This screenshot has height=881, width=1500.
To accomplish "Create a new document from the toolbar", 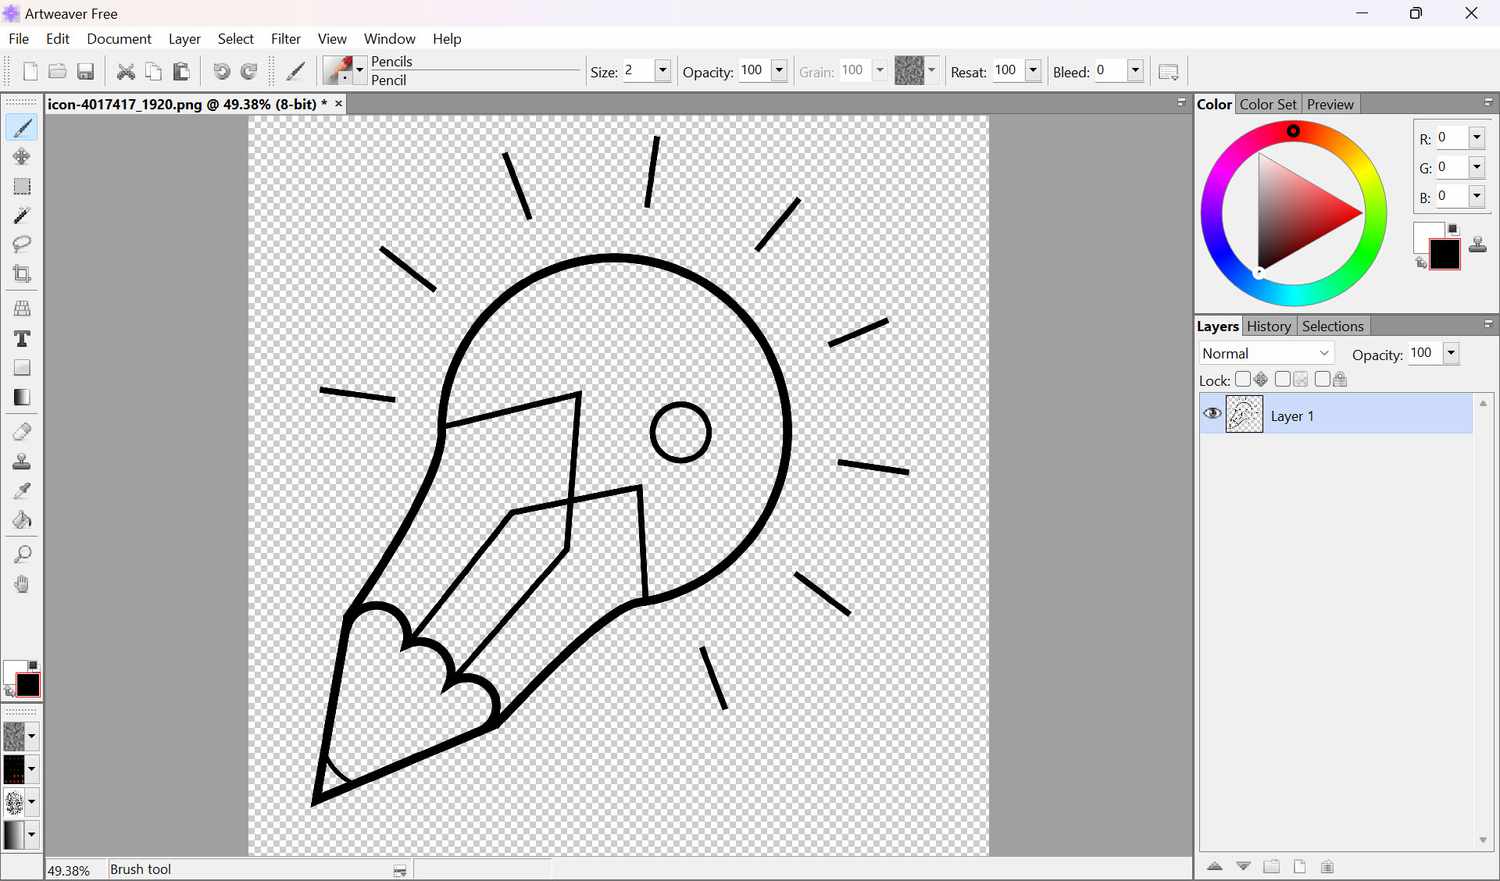I will point(30,71).
